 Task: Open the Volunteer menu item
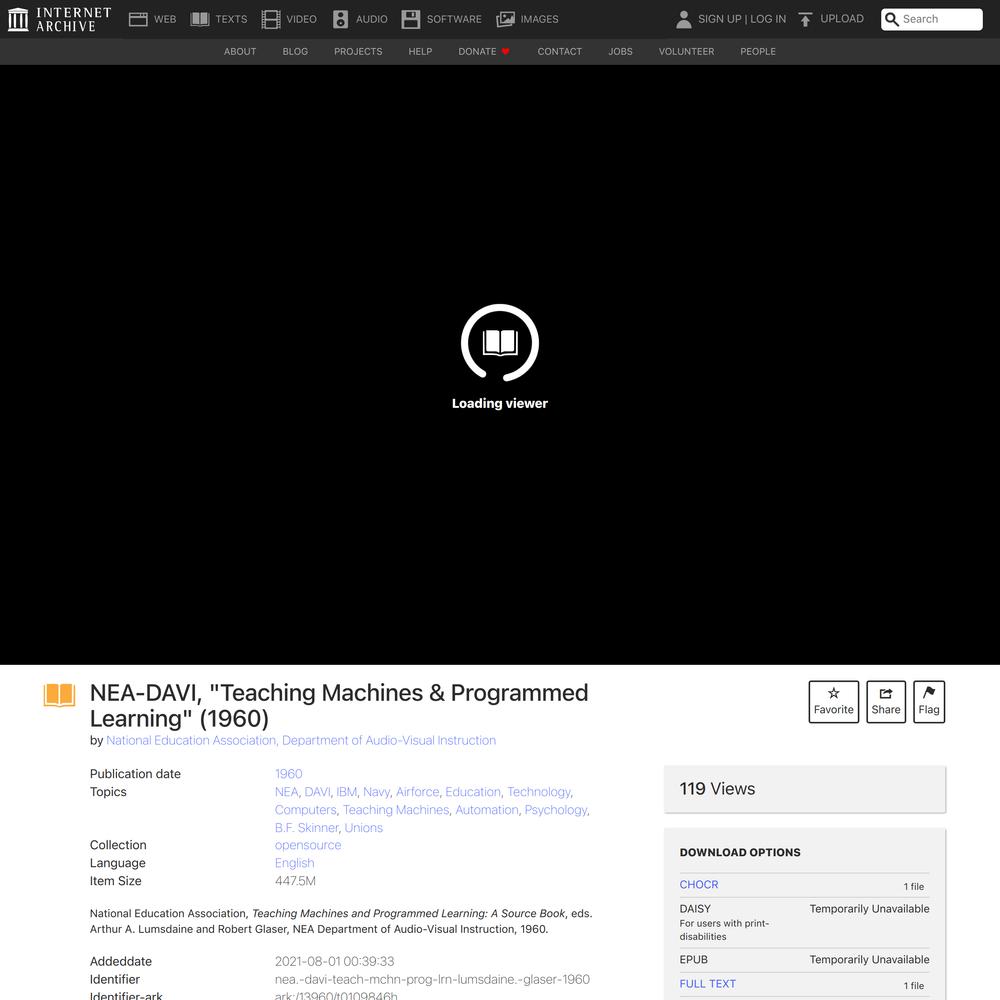click(x=686, y=51)
